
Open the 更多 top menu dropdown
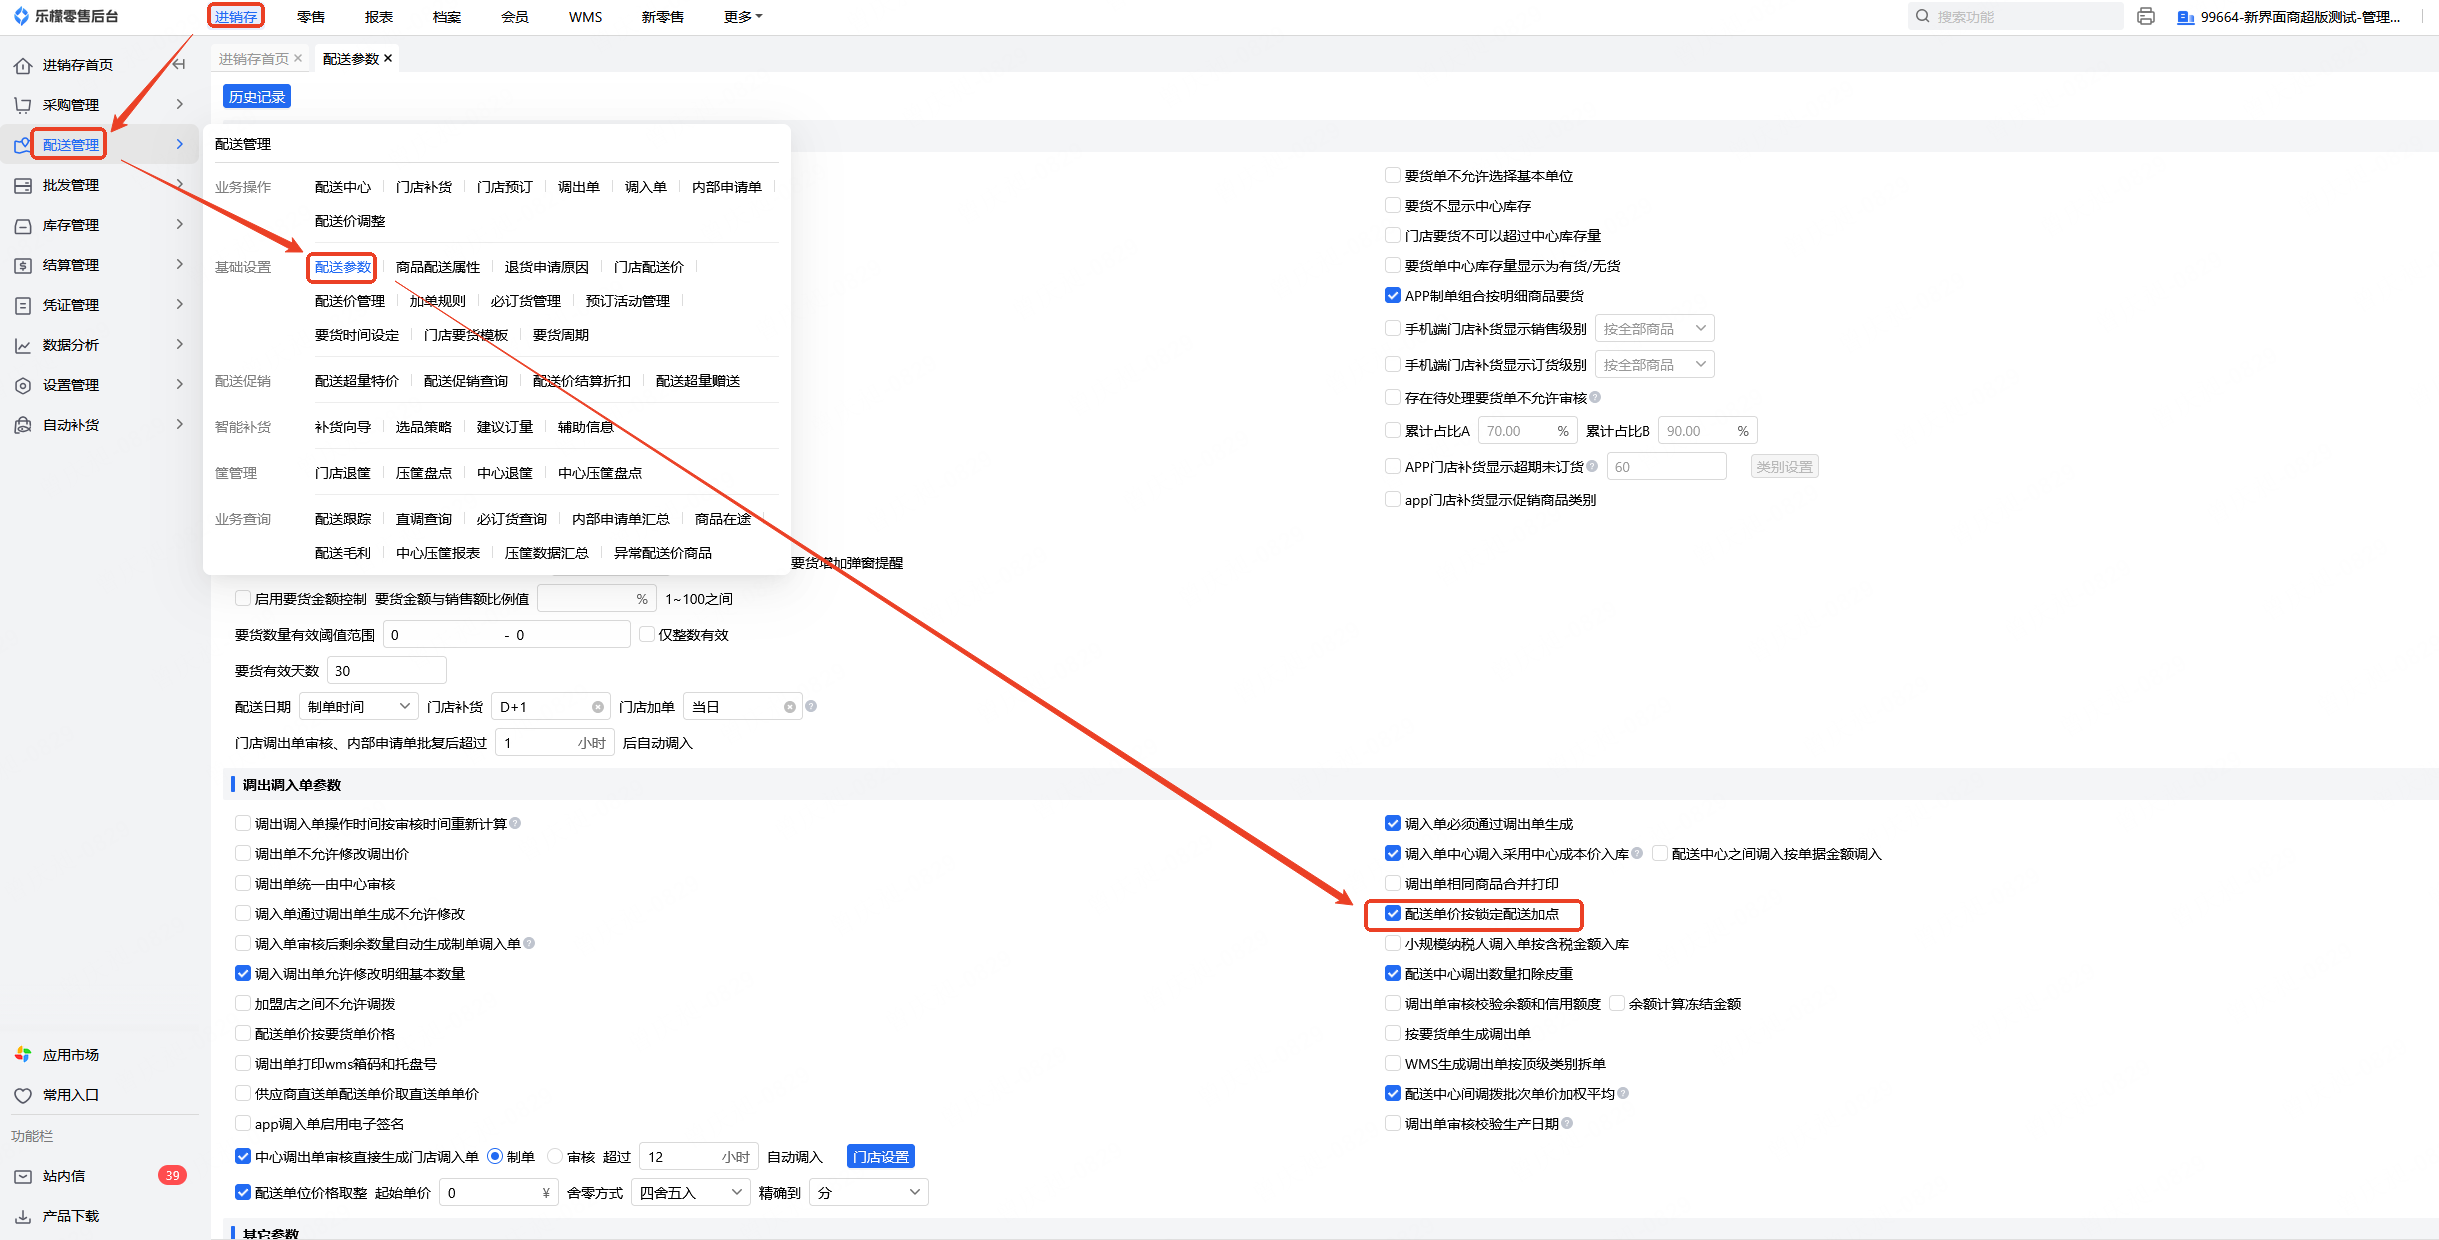pos(742,16)
